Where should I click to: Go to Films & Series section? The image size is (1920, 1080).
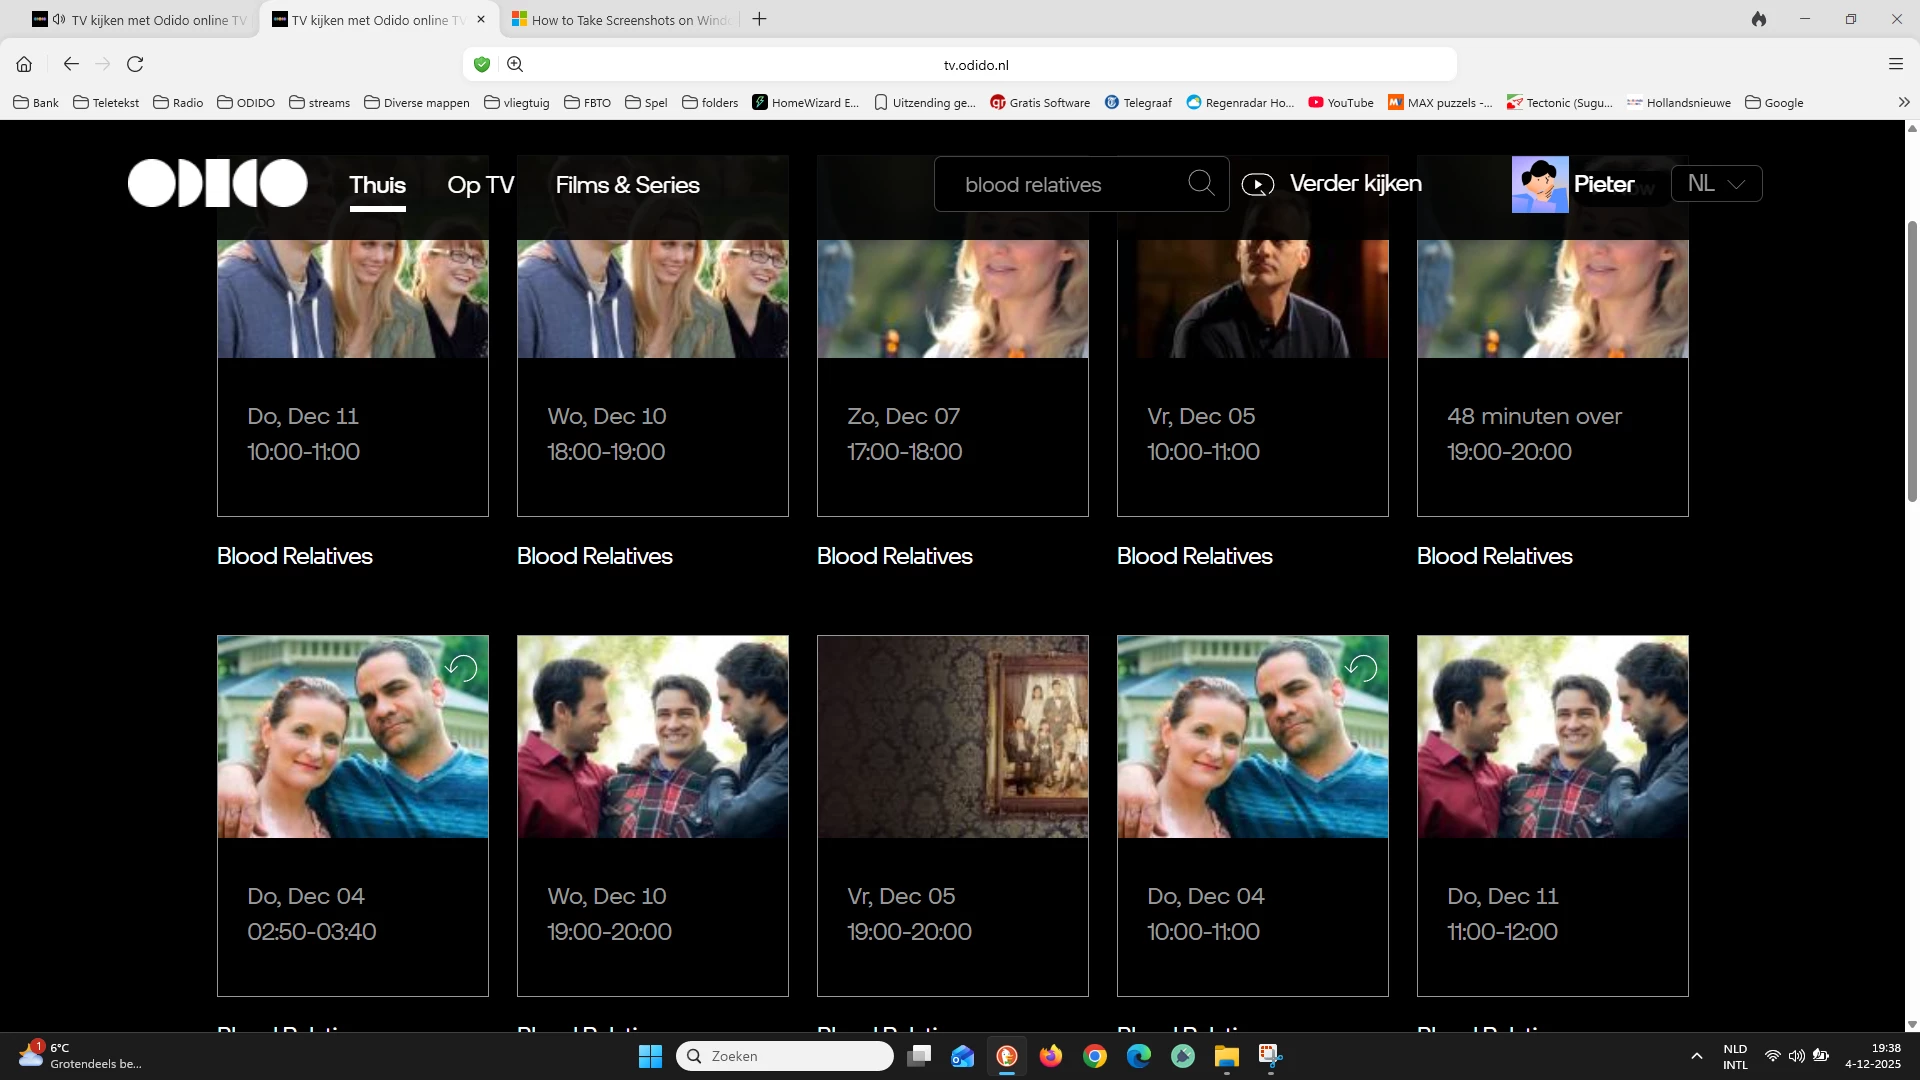point(627,185)
